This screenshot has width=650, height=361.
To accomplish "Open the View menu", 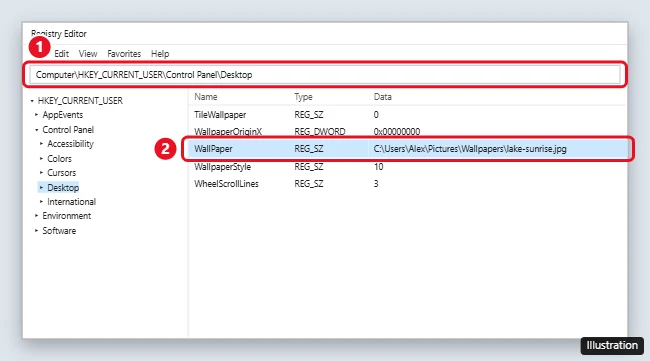I will point(88,54).
